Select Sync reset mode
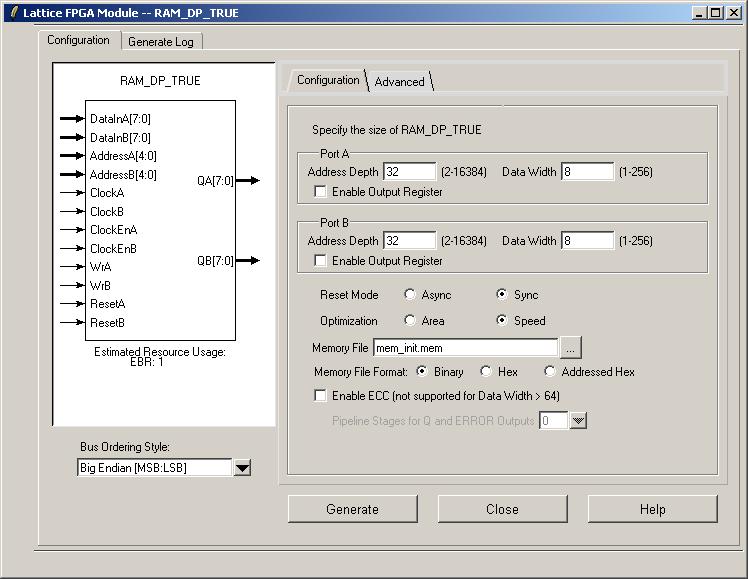Image resolution: width=748 pixels, height=579 pixels. click(x=502, y=294)
